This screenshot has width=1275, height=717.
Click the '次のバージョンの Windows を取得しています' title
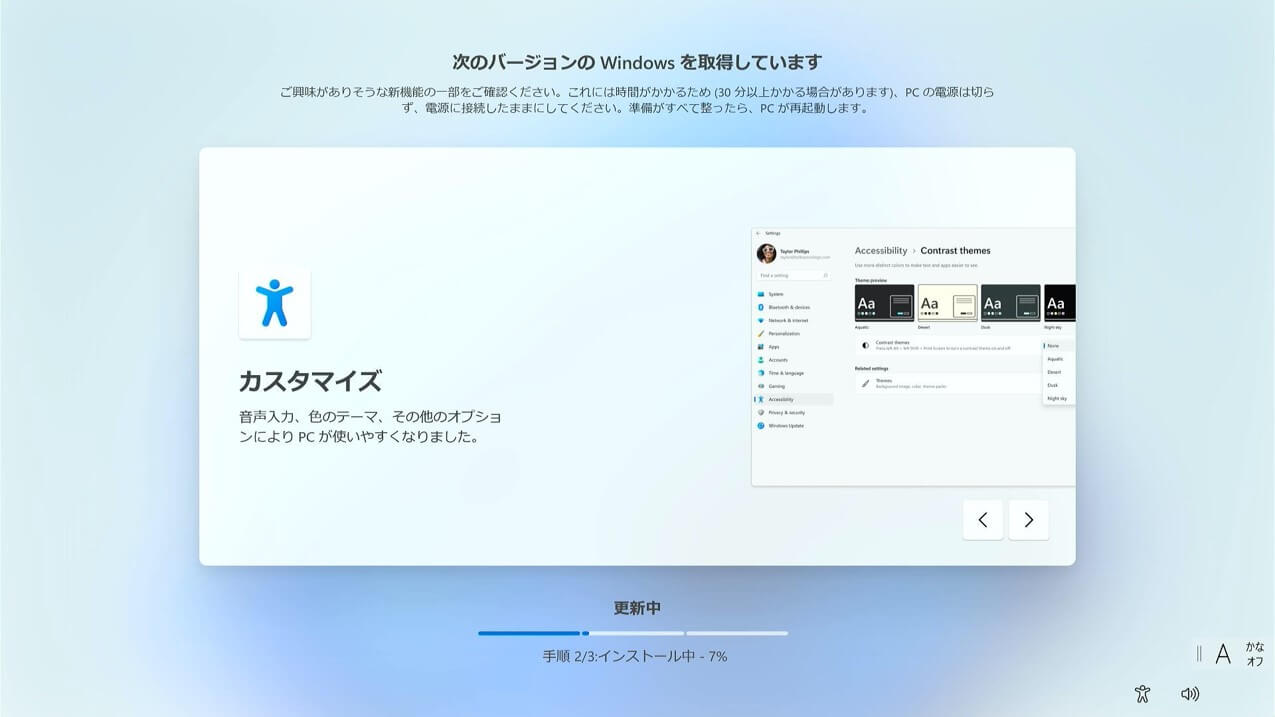[x=637, y=62]
